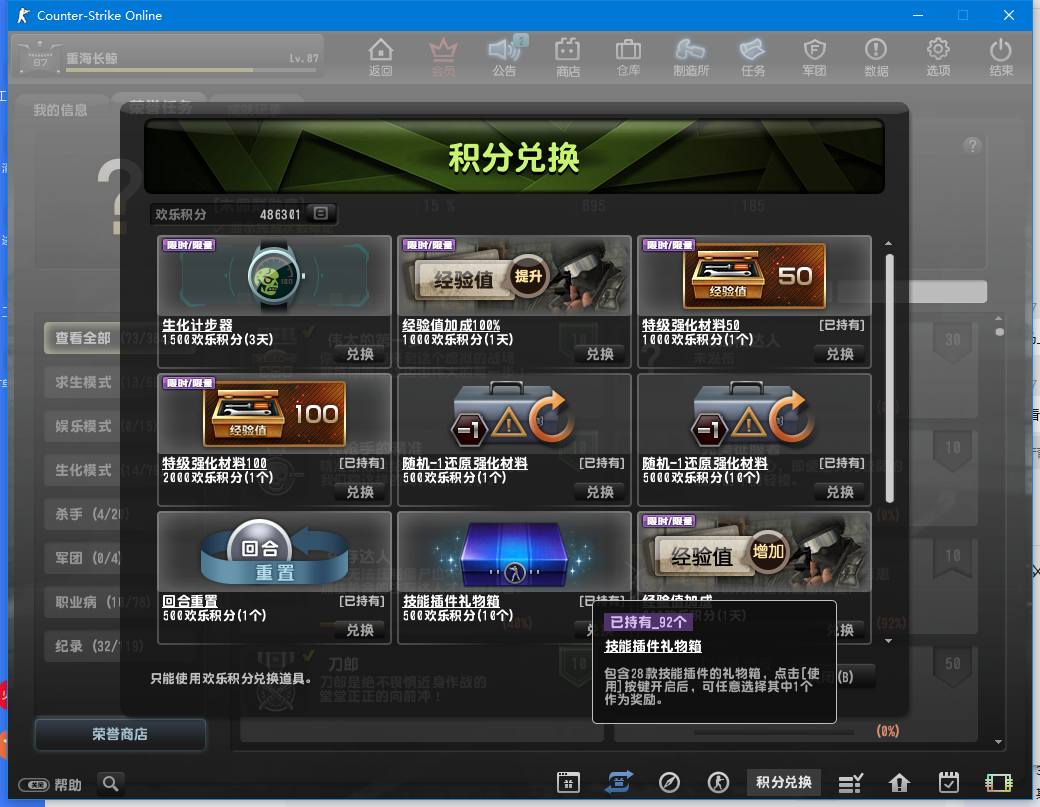Exchange the 生化计步器 item

(360, 354)
